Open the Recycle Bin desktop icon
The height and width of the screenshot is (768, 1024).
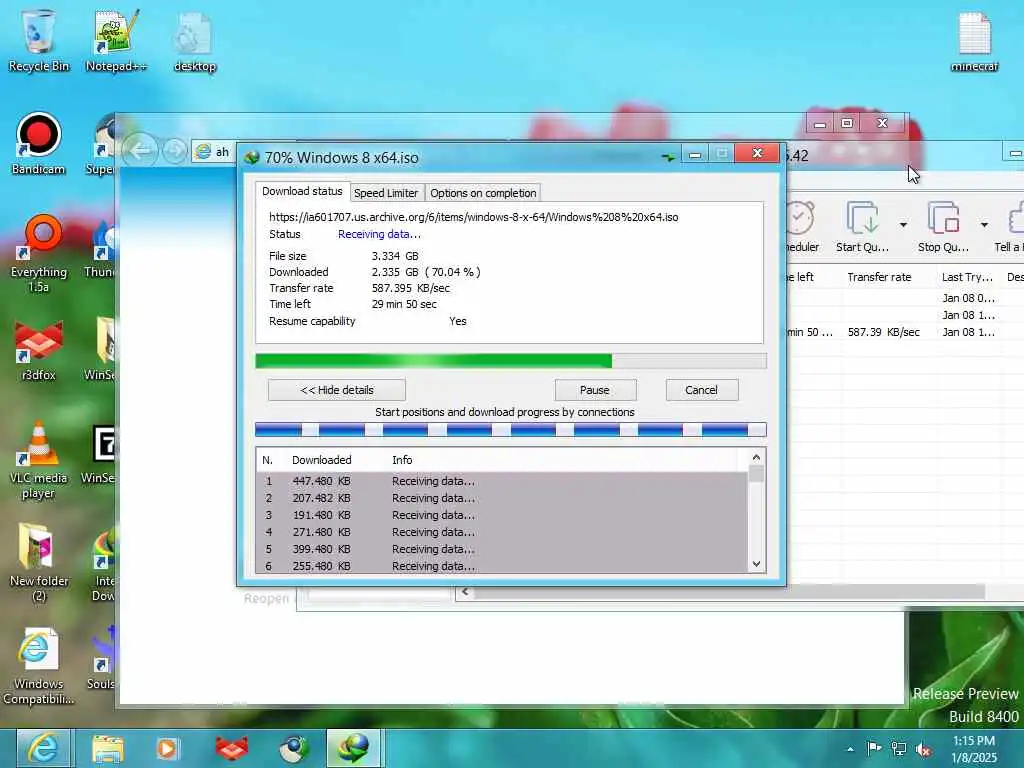pos(38,39)
